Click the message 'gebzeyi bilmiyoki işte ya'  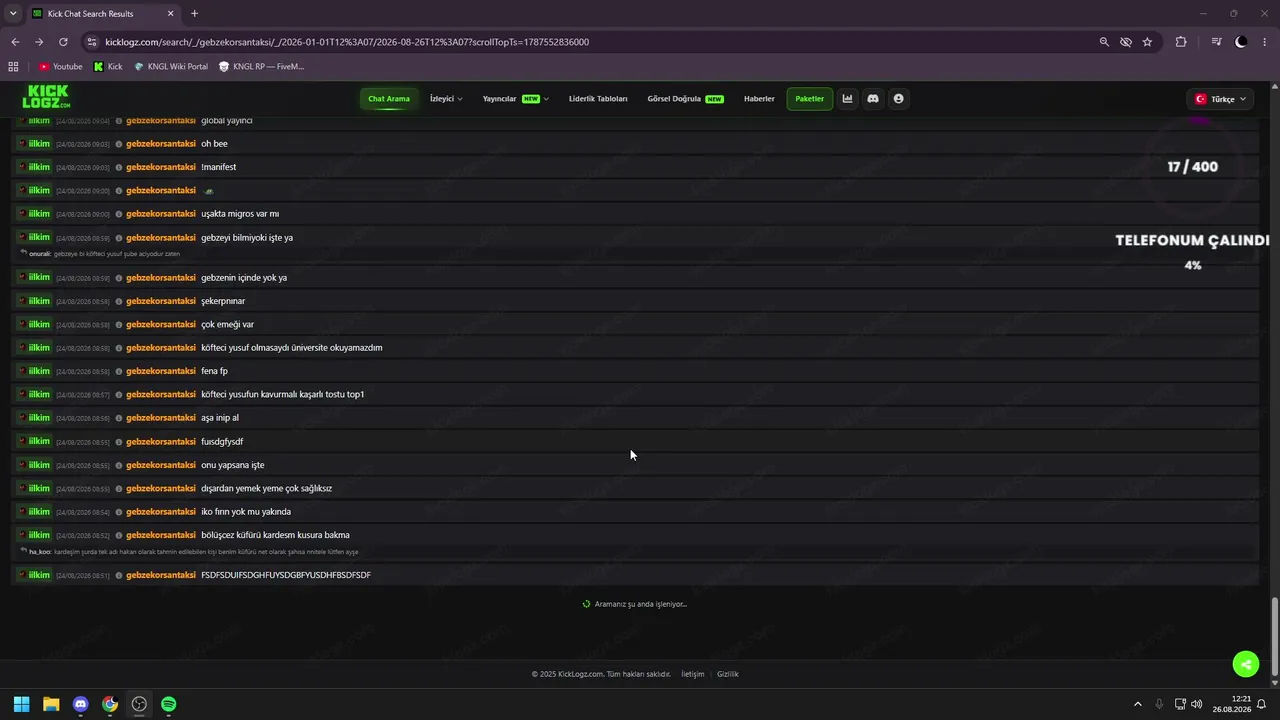click(x=247, y=238)
